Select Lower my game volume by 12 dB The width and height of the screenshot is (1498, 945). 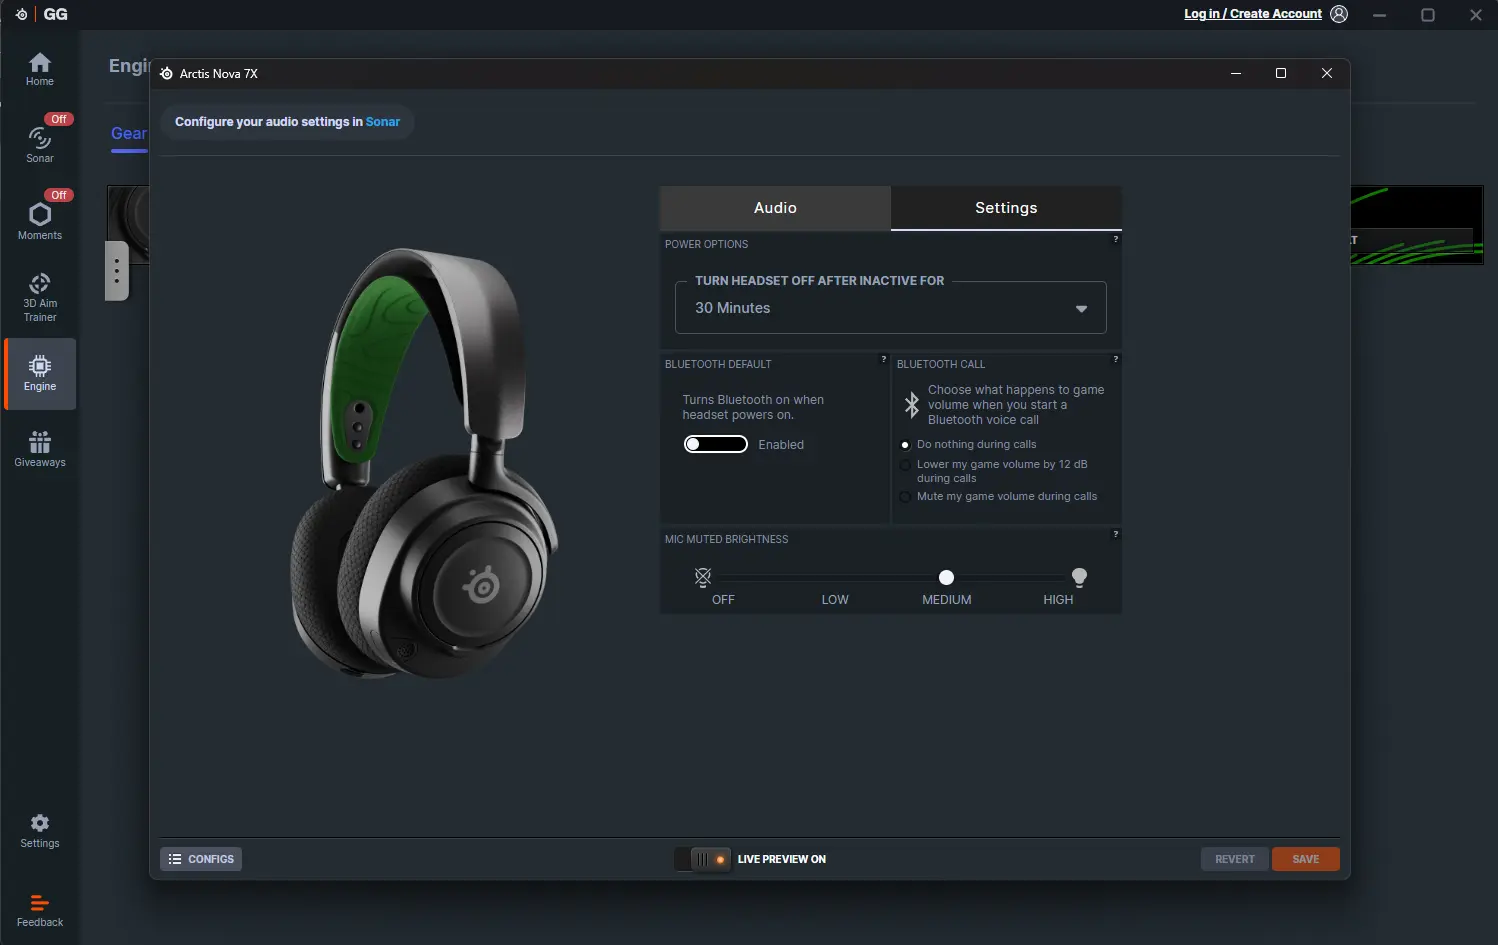(x=905, y=465)
